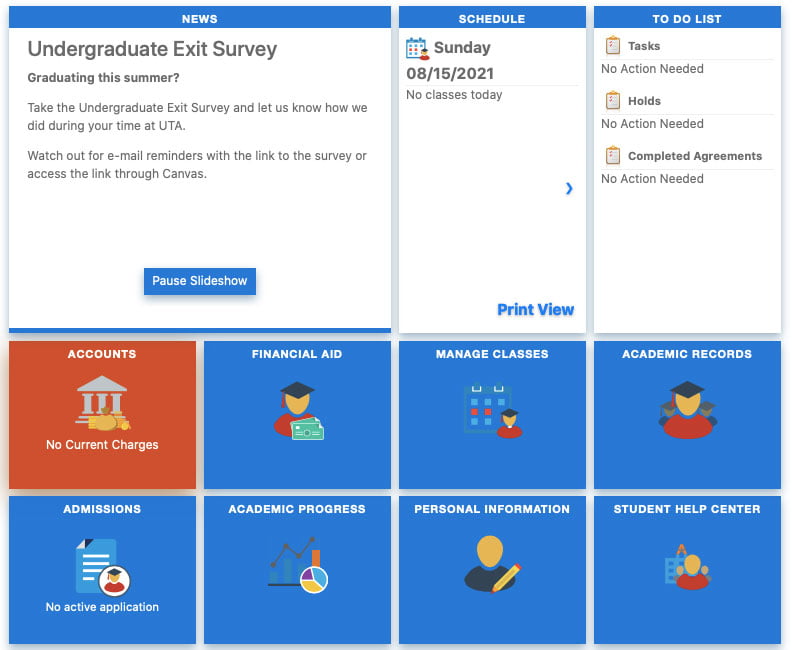The image size is (792, 650).
Task: Click the Tasks clipboard icon
Action: (x=613, y=46)
